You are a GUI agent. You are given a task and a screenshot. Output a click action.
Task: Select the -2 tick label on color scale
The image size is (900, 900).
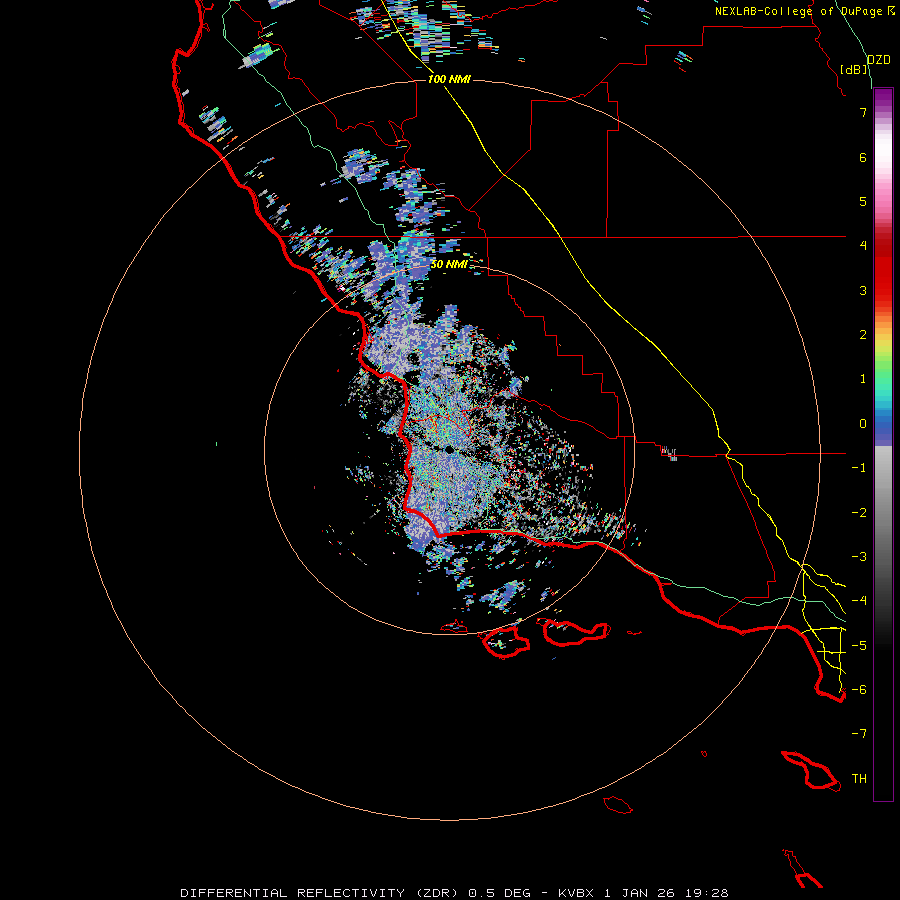pos(859,513)
